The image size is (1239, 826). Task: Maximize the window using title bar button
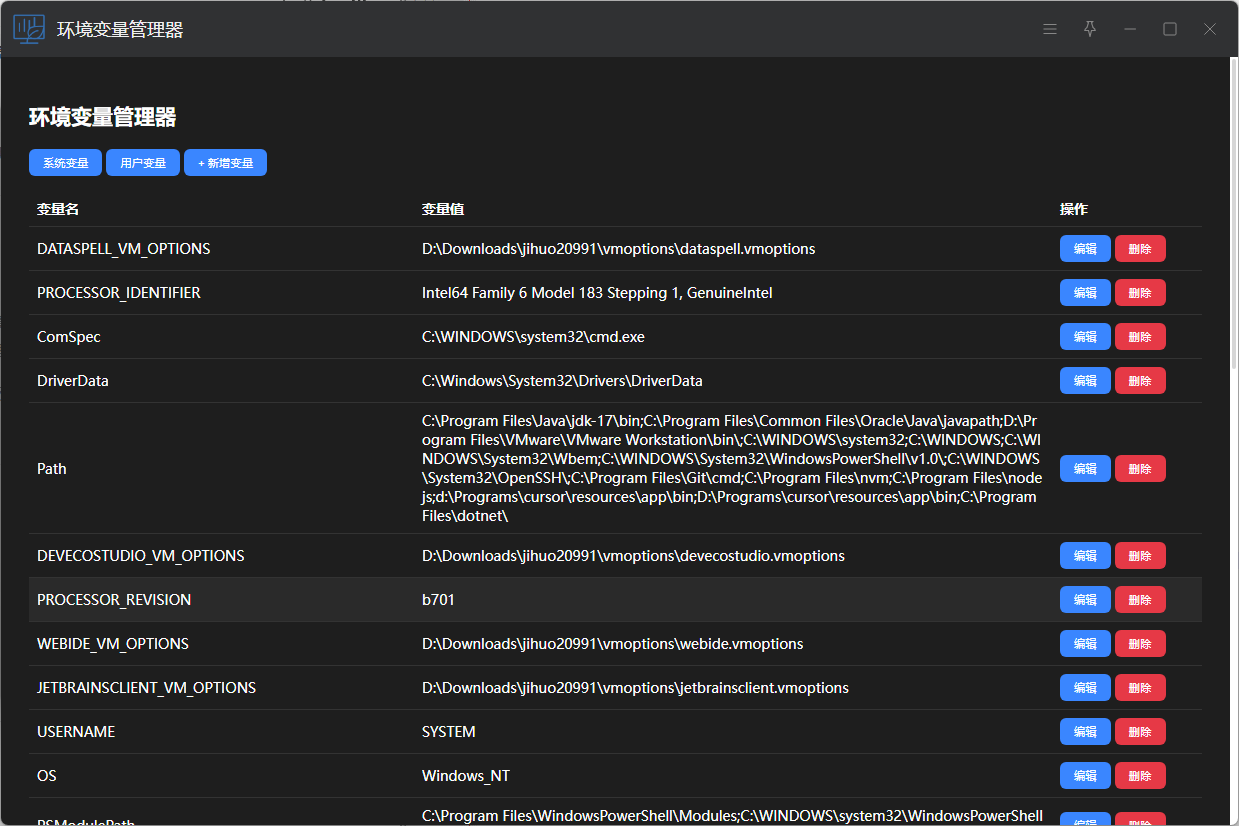tap(1169, 29)
